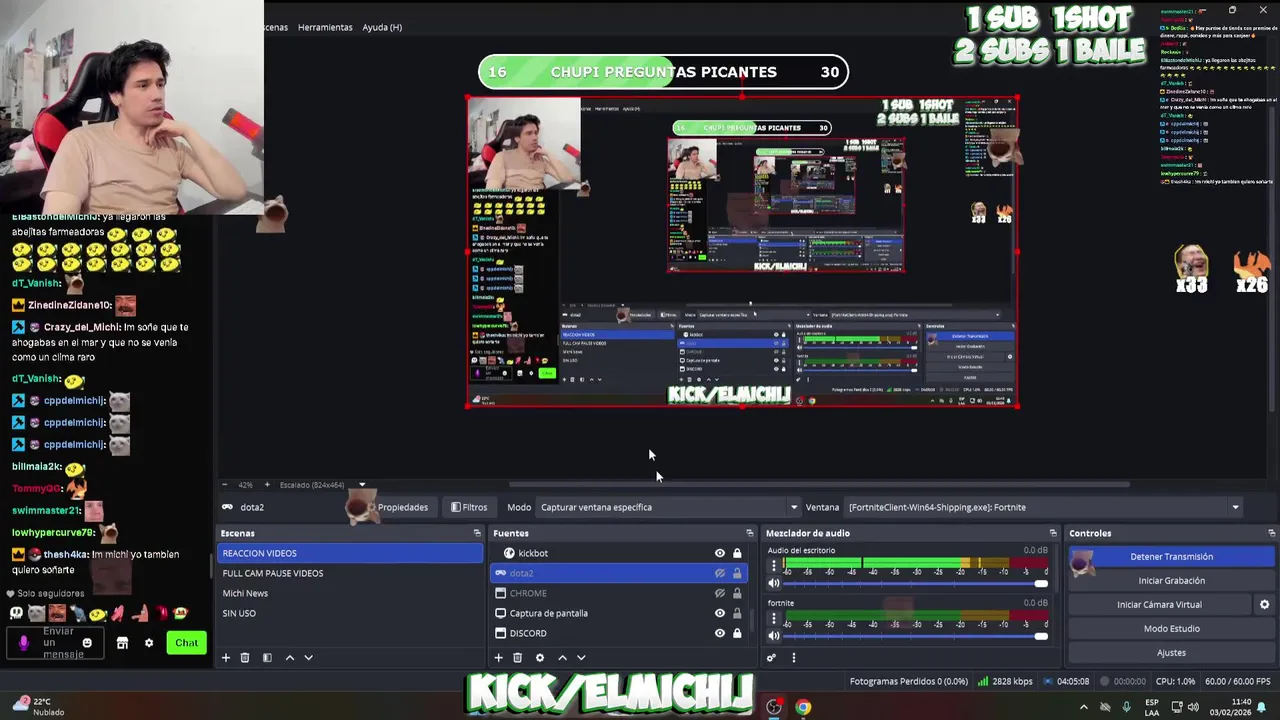Image resolution: width=1280 pixels, height=720 pixels.
Task: Select FULL CAM PAUSE VIDEOS scene
Action: (350, 573)
